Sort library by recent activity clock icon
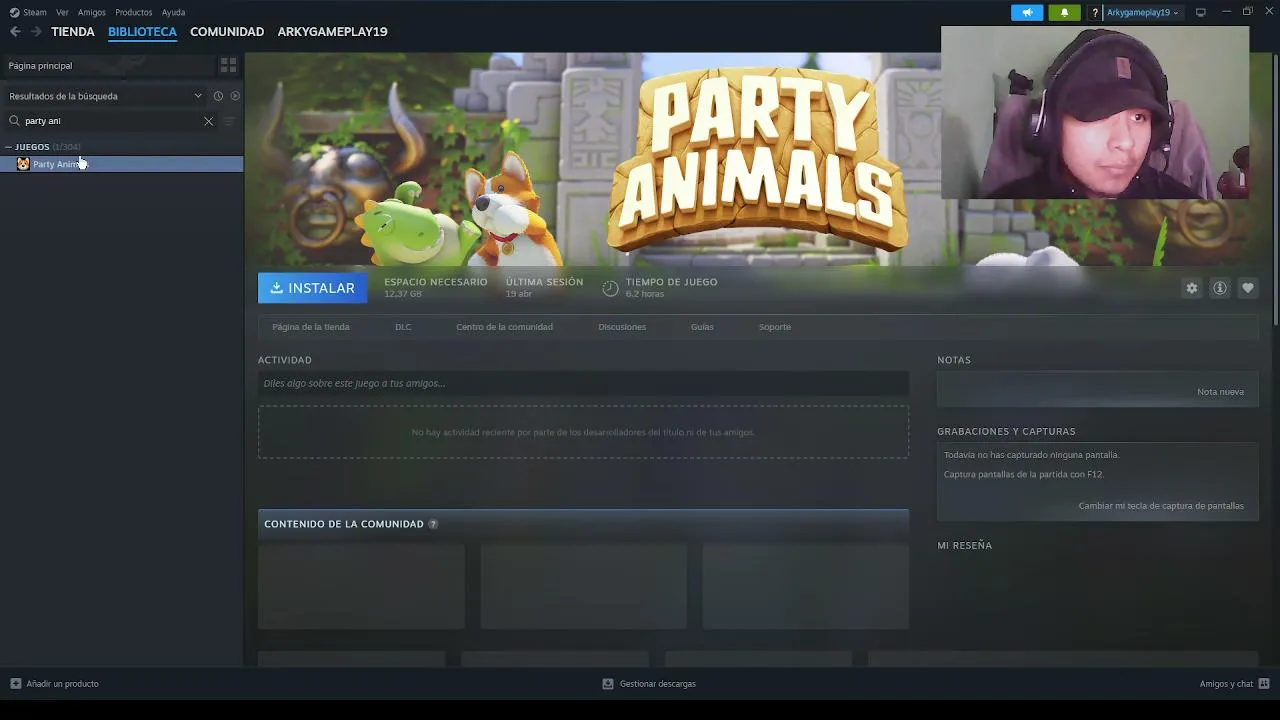This screenshot has height=720, width=1280. click(x=218, y=96)
